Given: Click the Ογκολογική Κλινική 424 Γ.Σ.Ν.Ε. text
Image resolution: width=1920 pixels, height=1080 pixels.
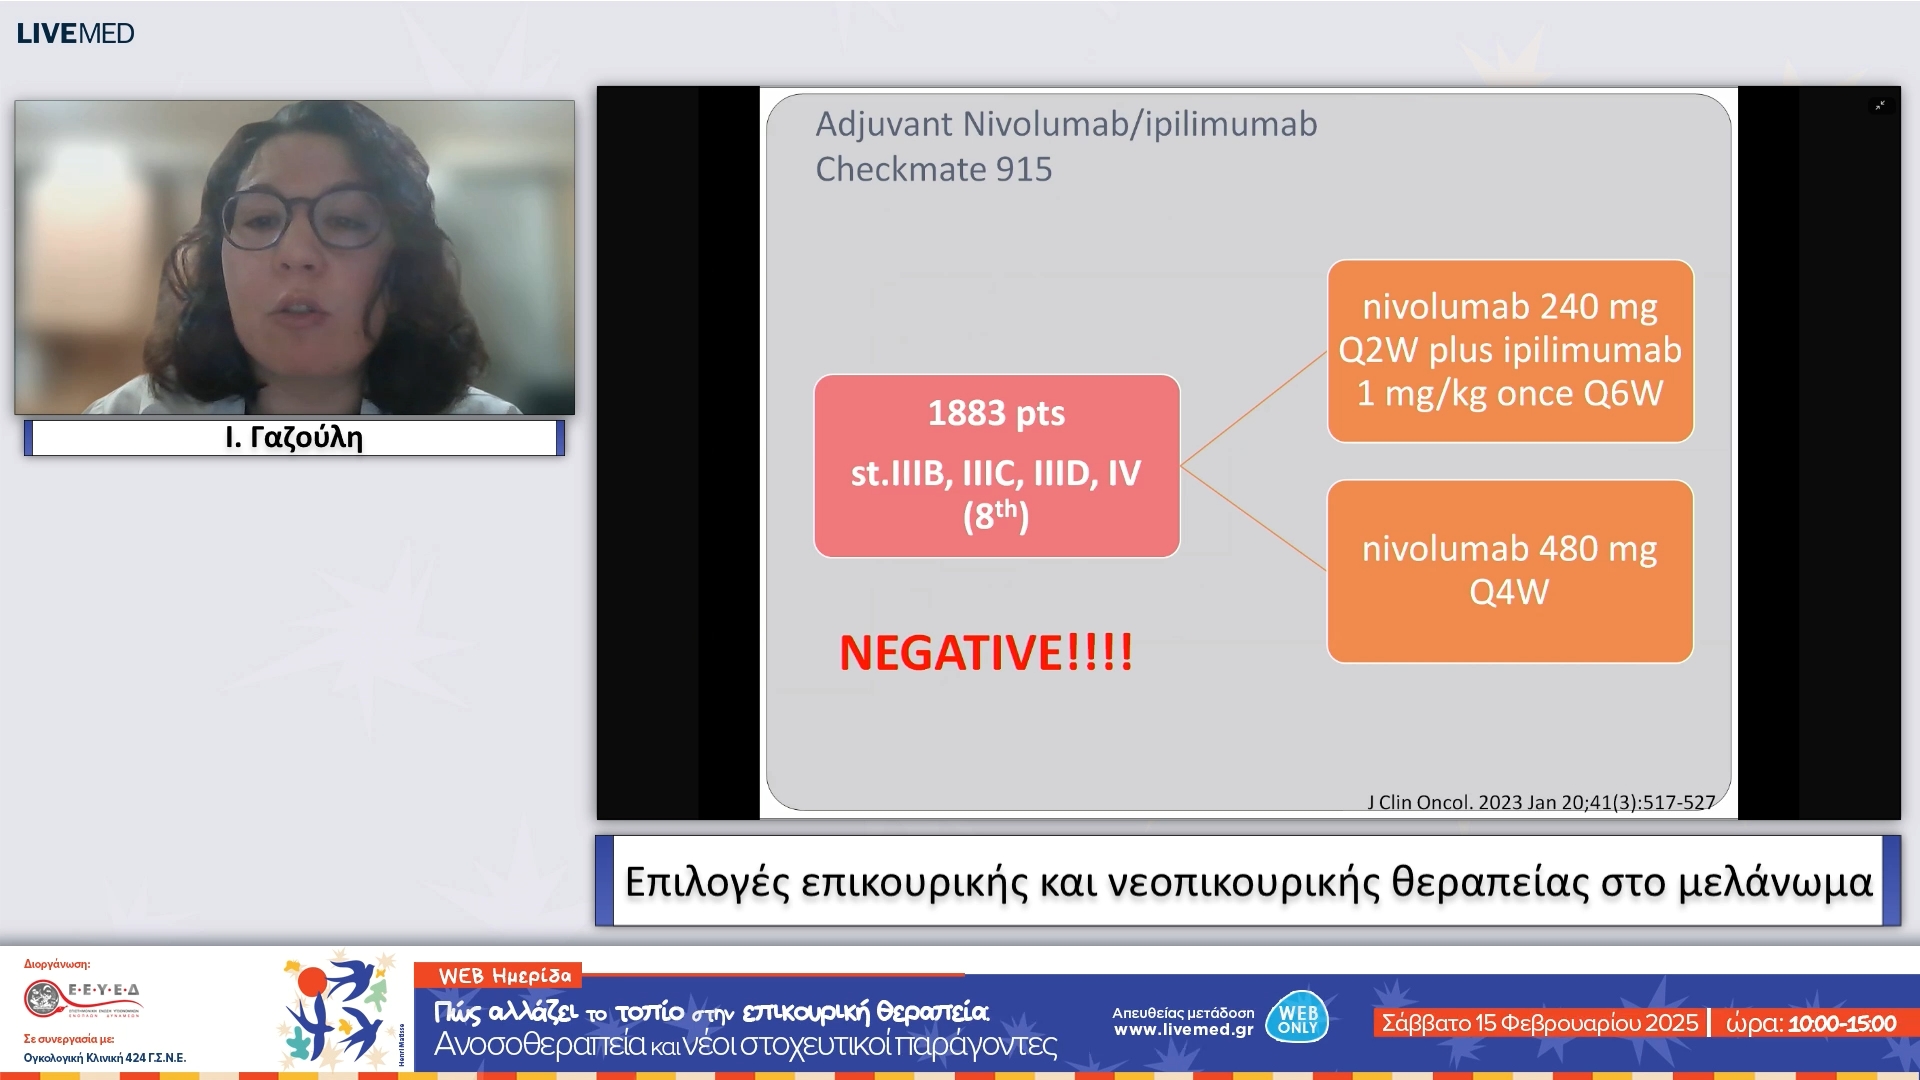Looking at the screenshot, I should [x=105, y=1058].
